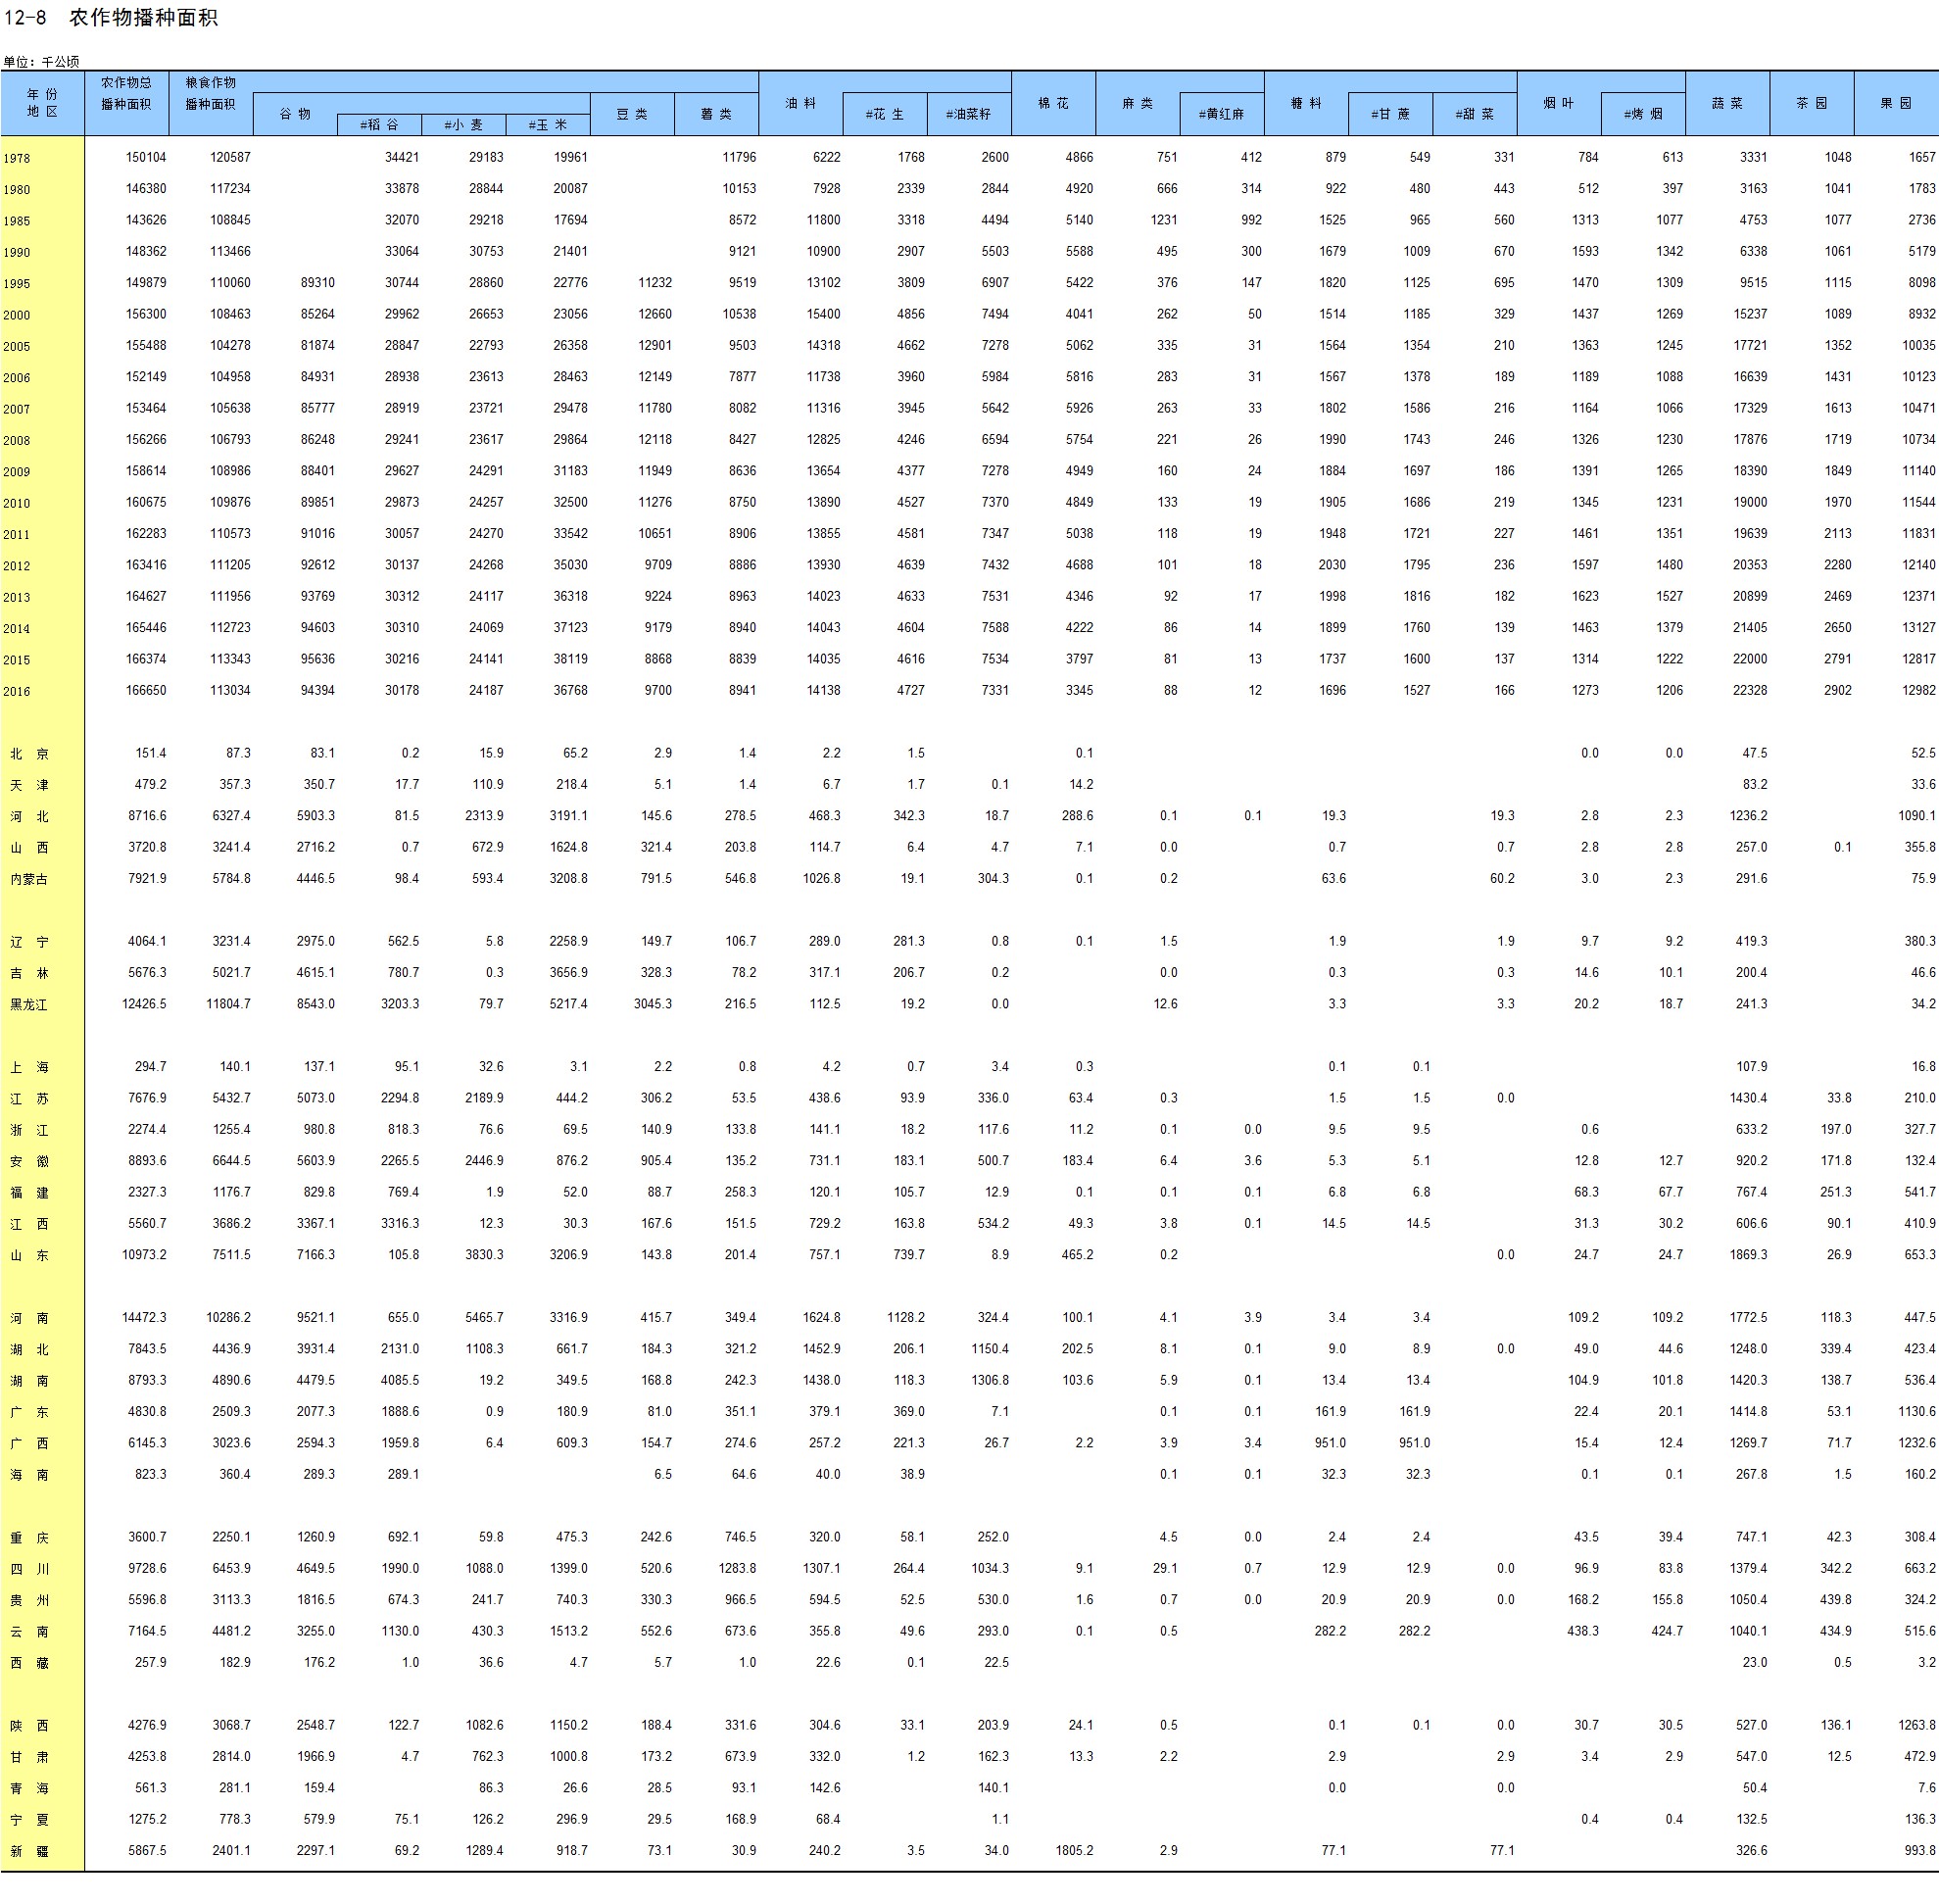Select the 新疆 row label

29,1852
